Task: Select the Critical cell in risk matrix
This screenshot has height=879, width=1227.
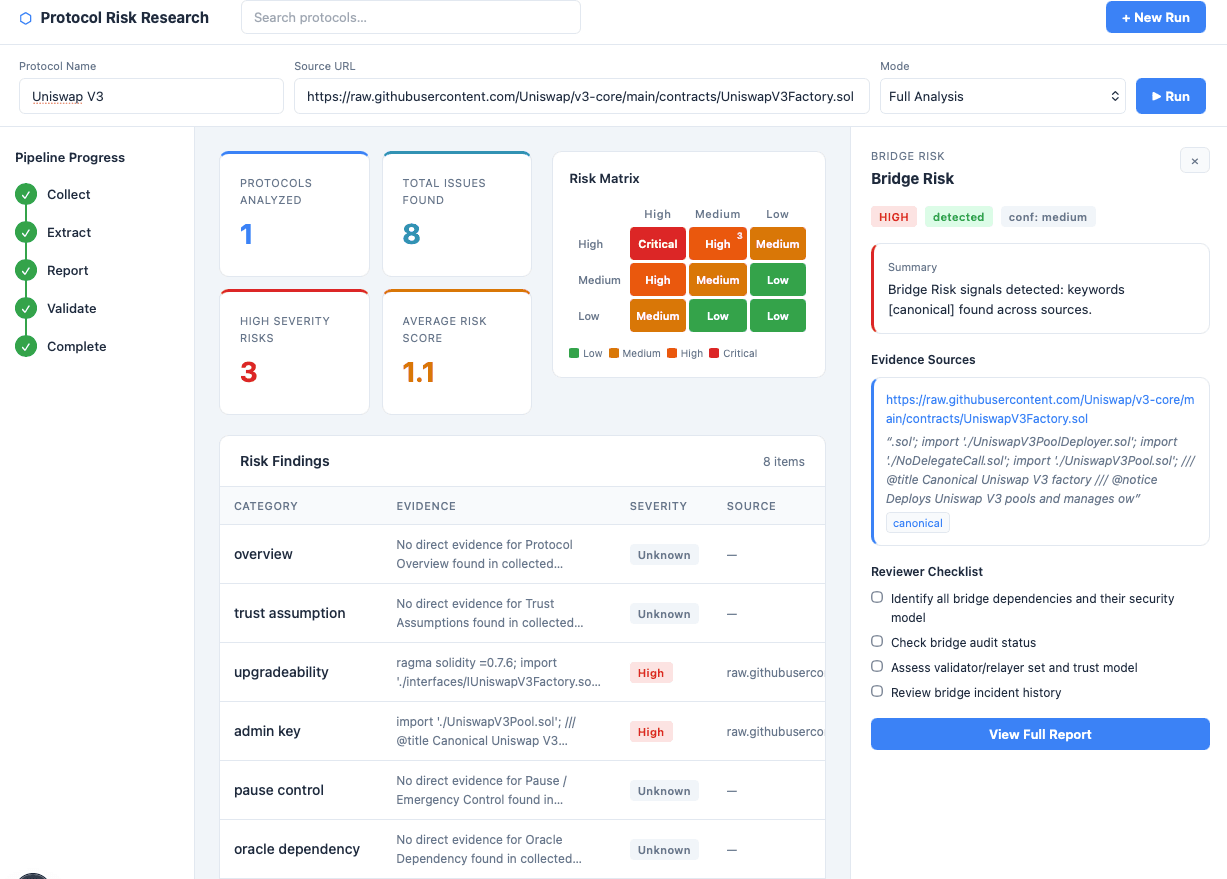Action: point(658,244)
